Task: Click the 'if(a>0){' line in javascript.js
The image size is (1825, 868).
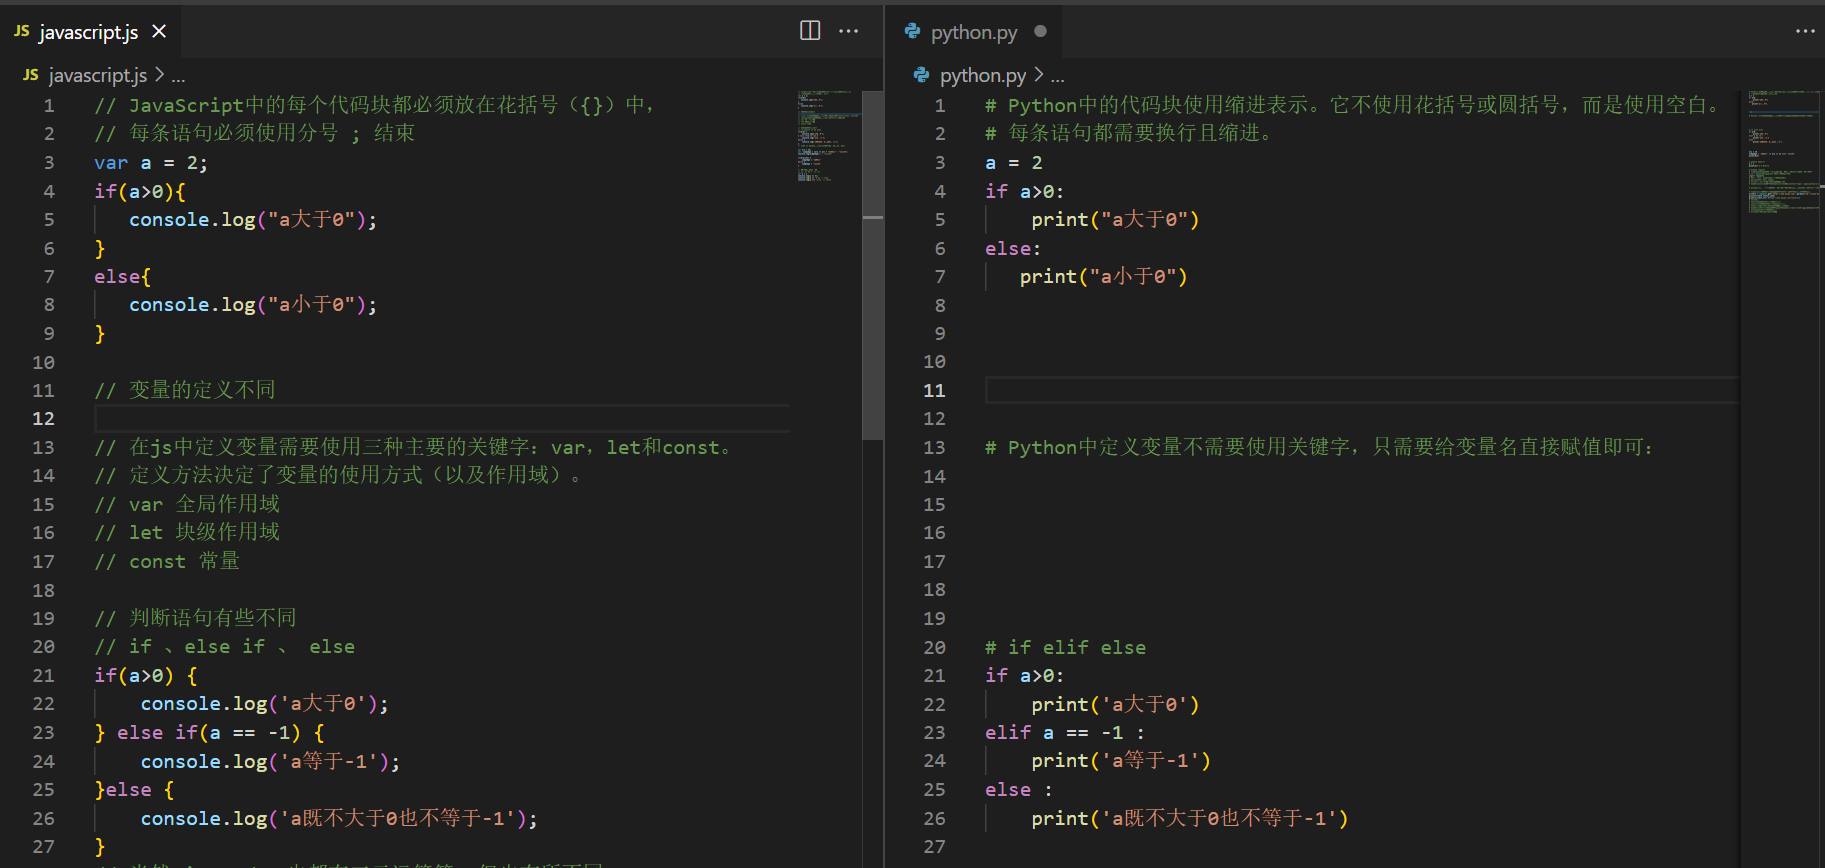Action: click(x=140, y=191)
